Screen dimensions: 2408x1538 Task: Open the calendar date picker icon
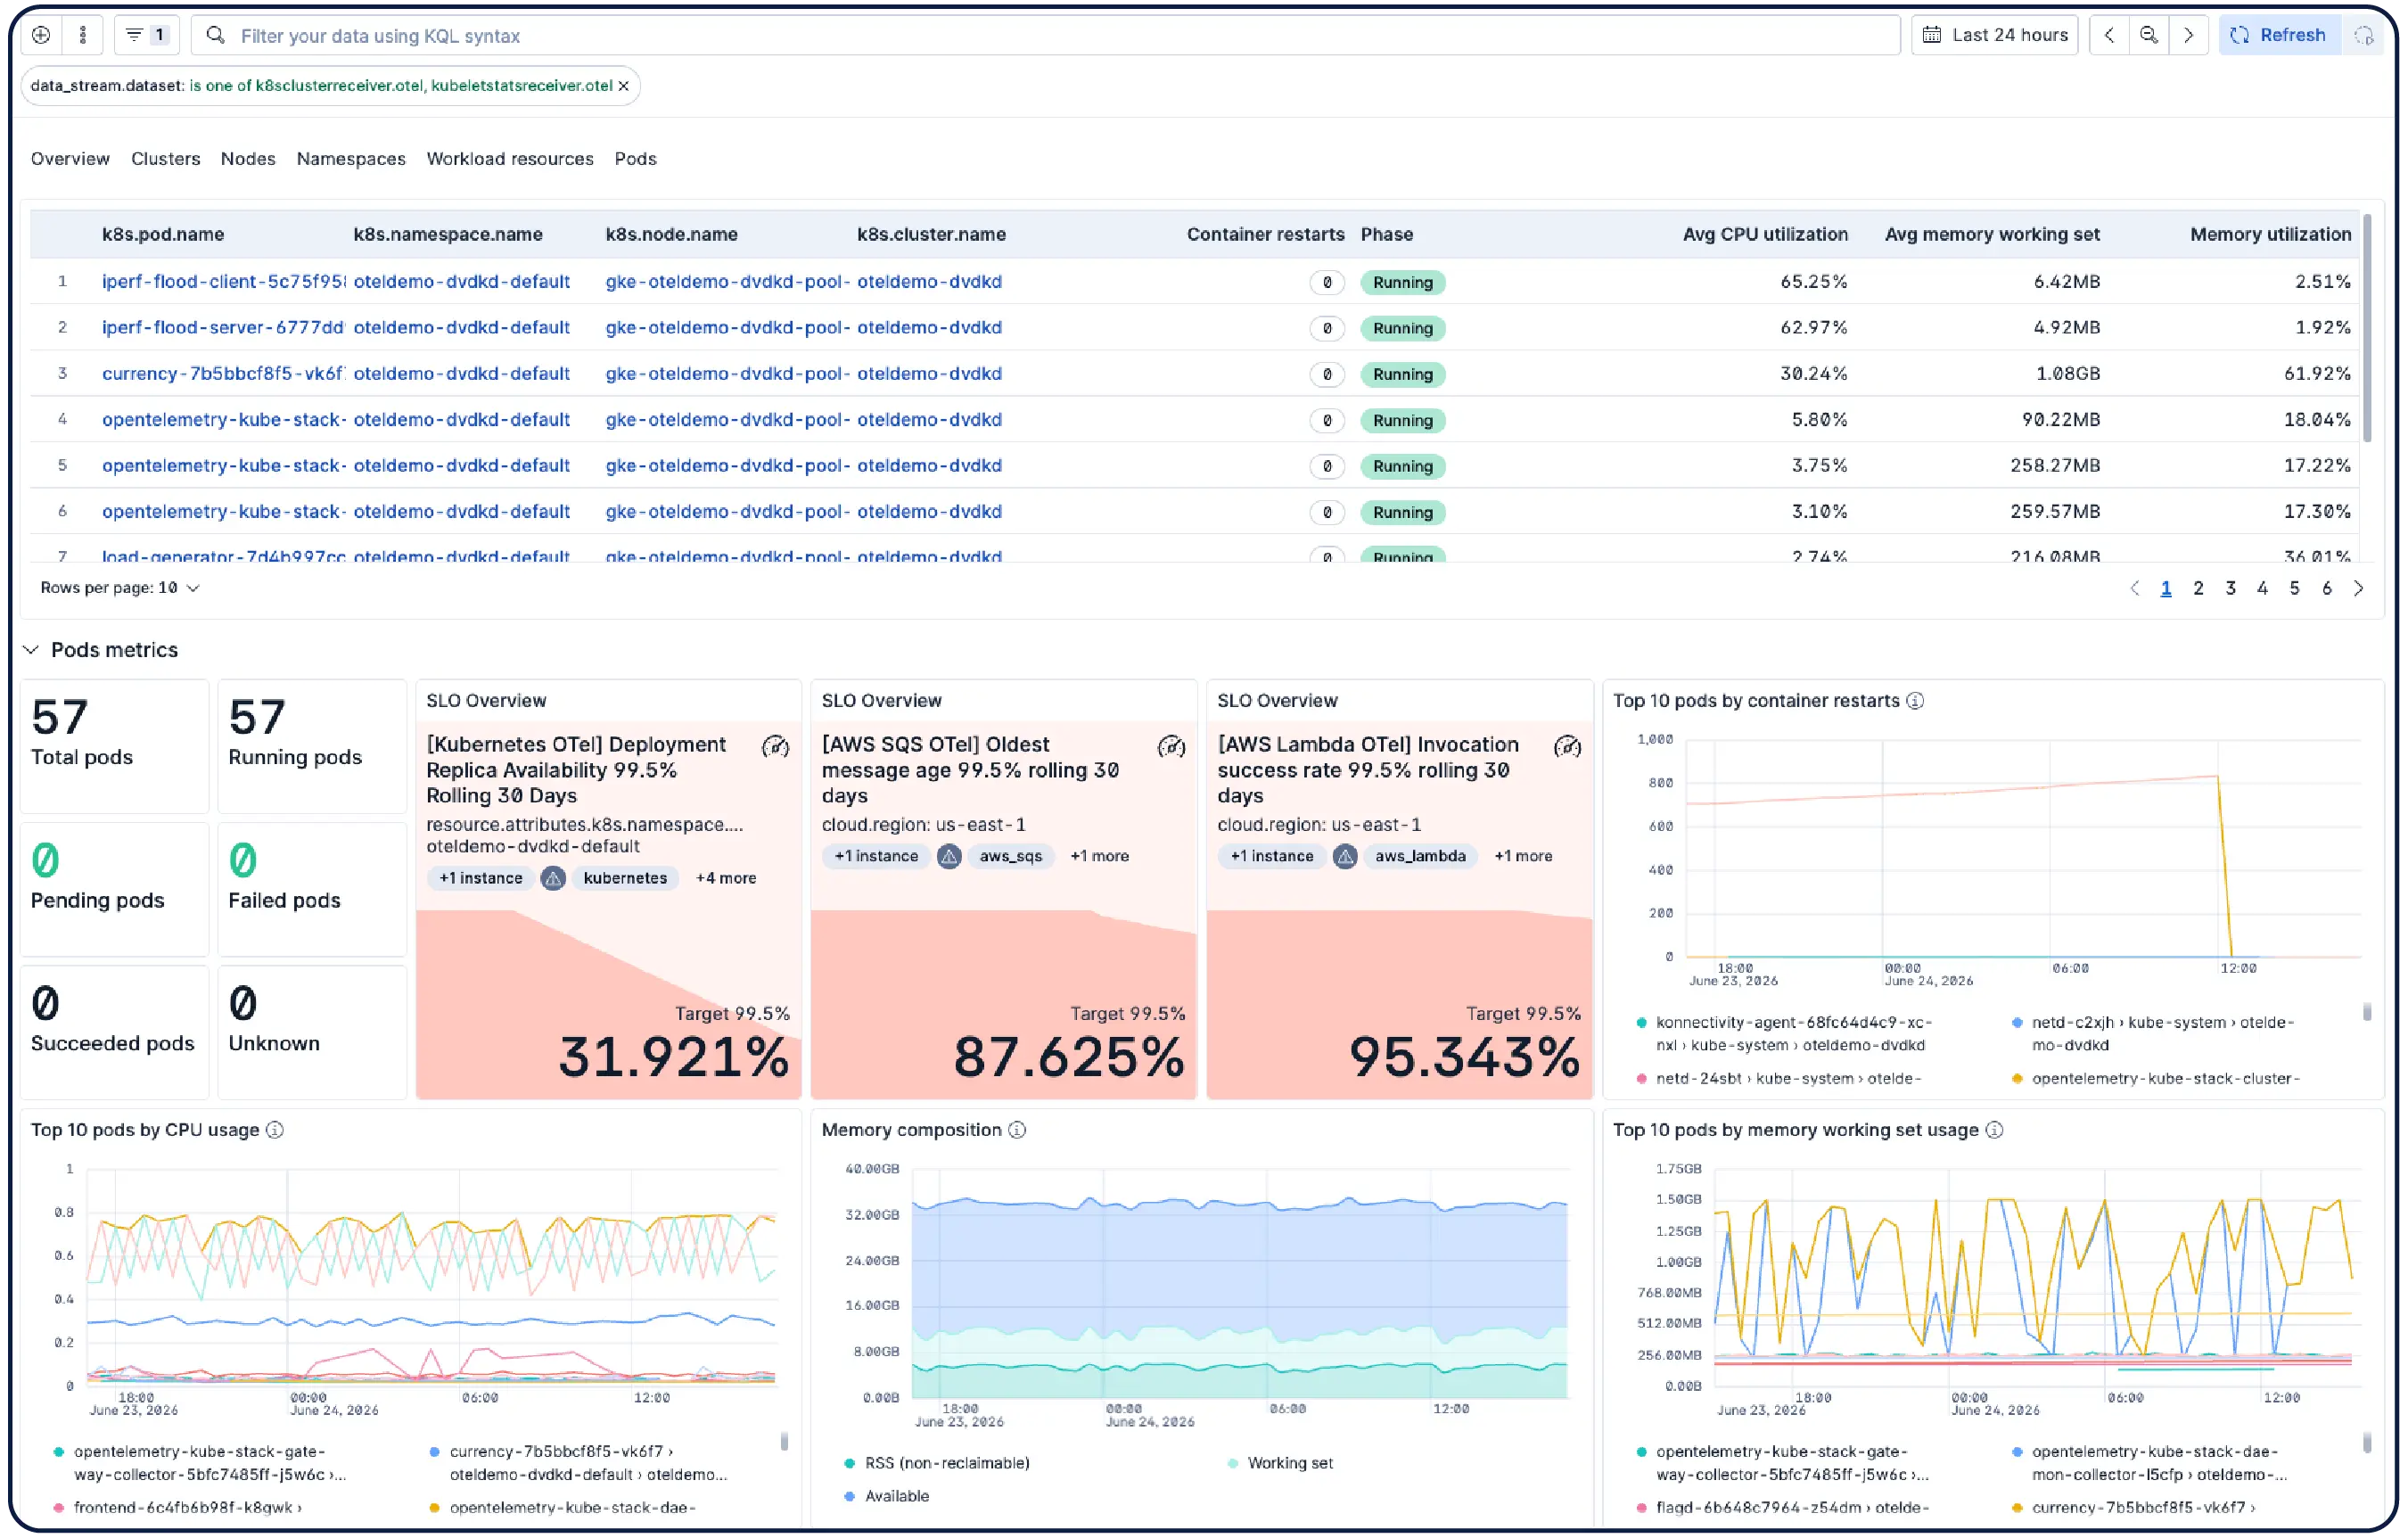coord(1931,35)
